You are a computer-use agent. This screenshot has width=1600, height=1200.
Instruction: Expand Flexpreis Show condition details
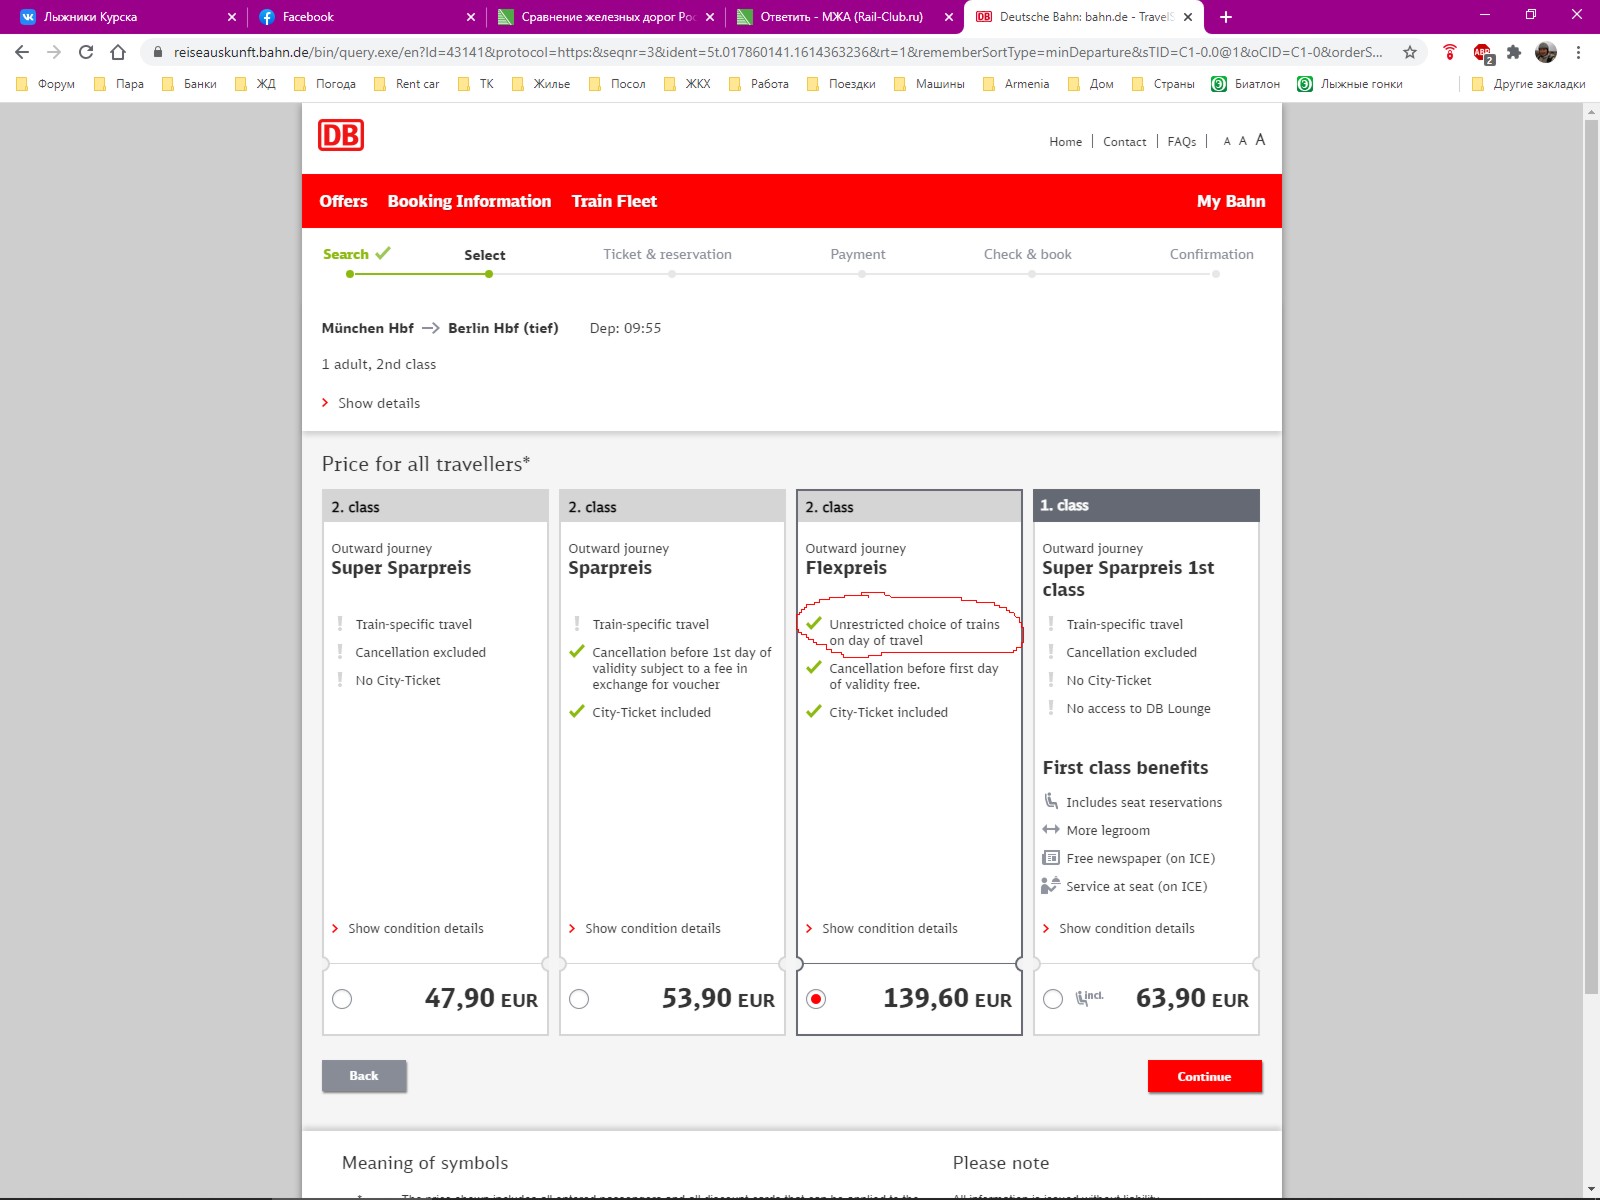[x=889, y=928]
